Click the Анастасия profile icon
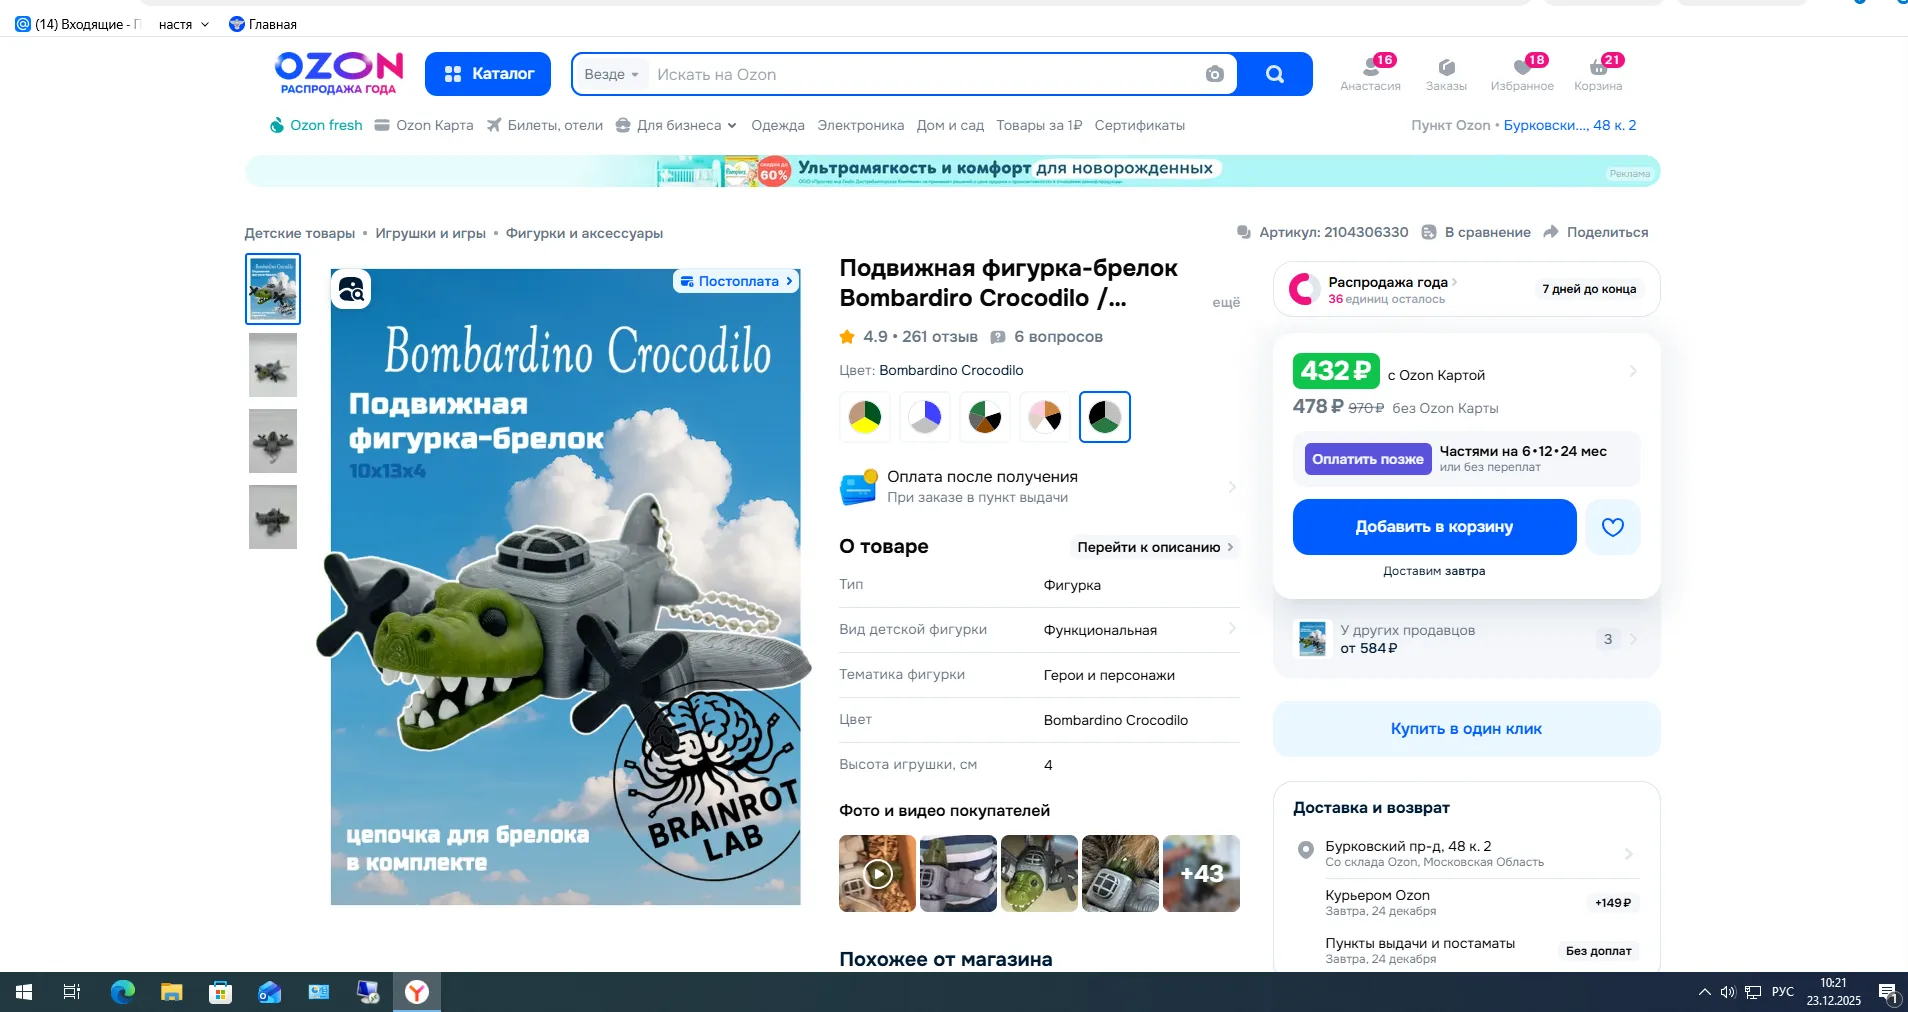The width and height of the screenshot is (1908, 1012). pos(1370,72)
